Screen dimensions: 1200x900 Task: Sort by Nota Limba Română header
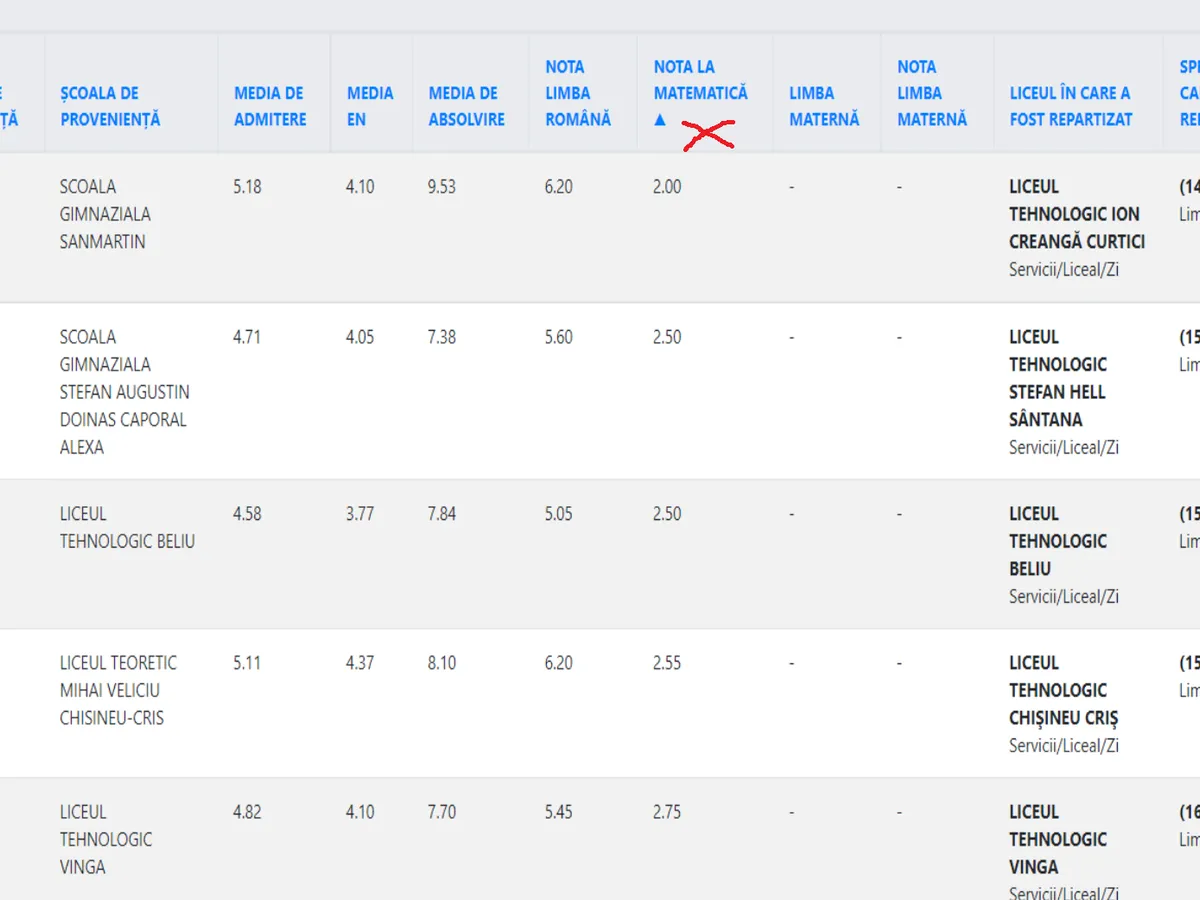pyautogui.click(x=578, y=93)
